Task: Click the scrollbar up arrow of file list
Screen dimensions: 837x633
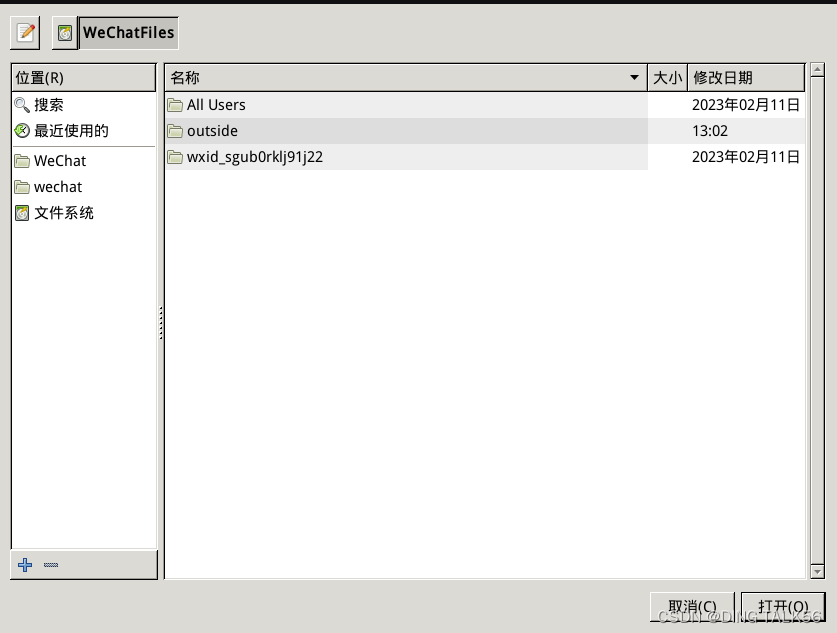Action: pyautogui.click(x=817, y=69)
